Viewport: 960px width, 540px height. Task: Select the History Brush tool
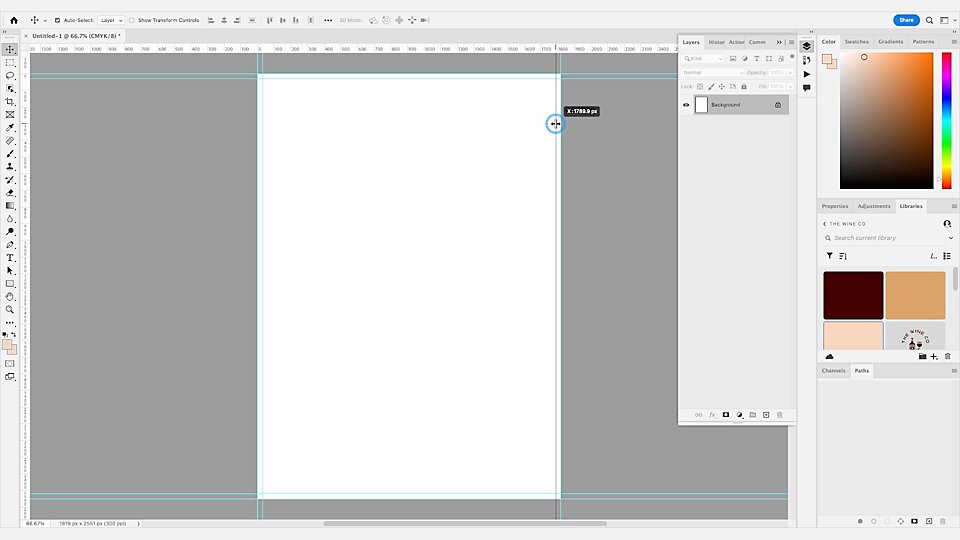10,179
